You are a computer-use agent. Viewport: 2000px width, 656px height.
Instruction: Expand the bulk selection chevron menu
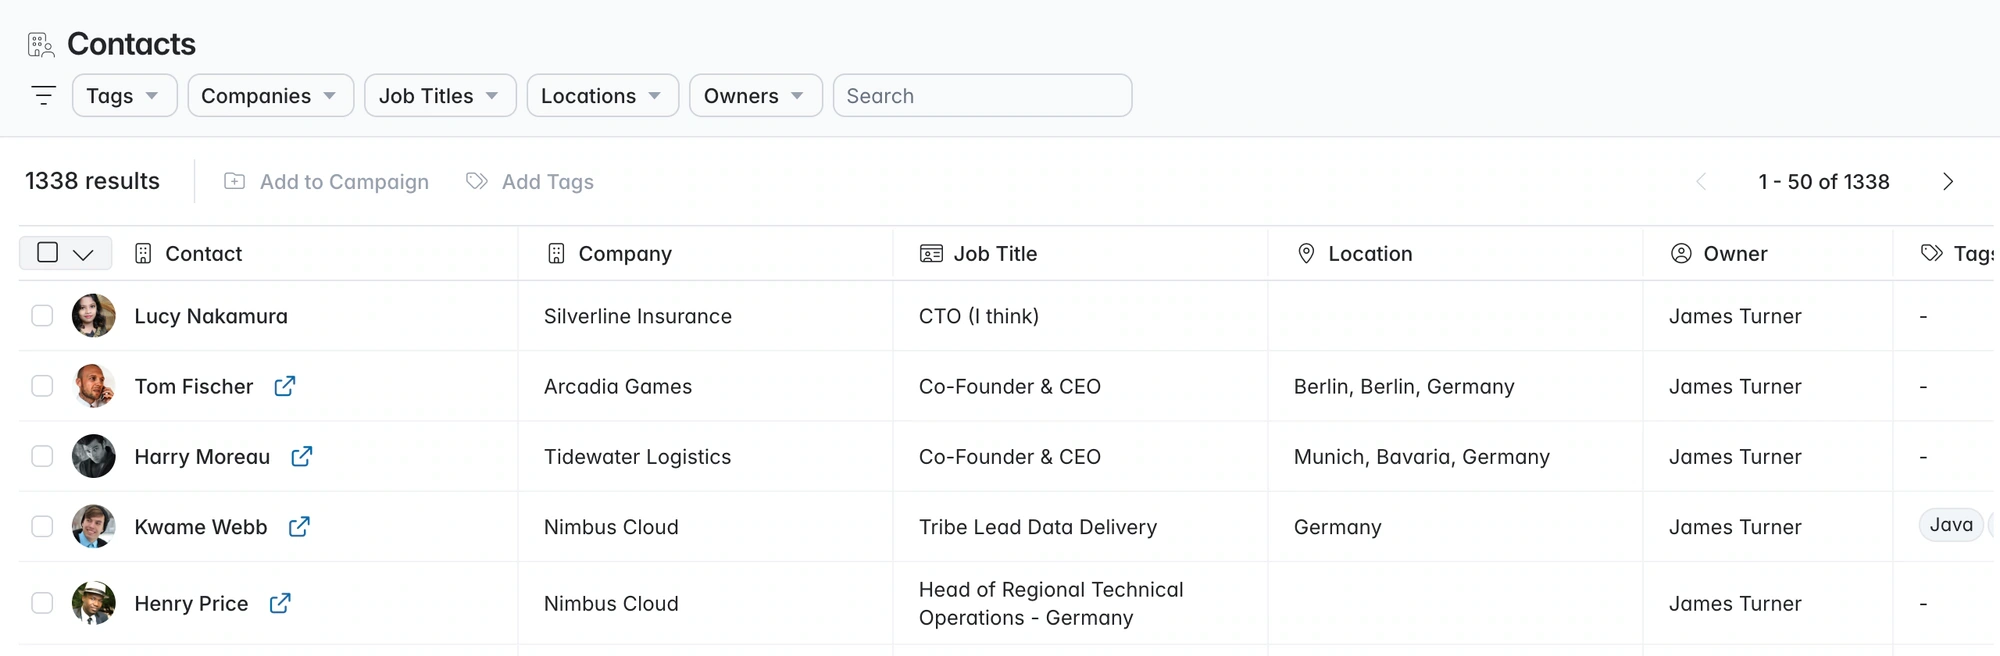[84, 254]
